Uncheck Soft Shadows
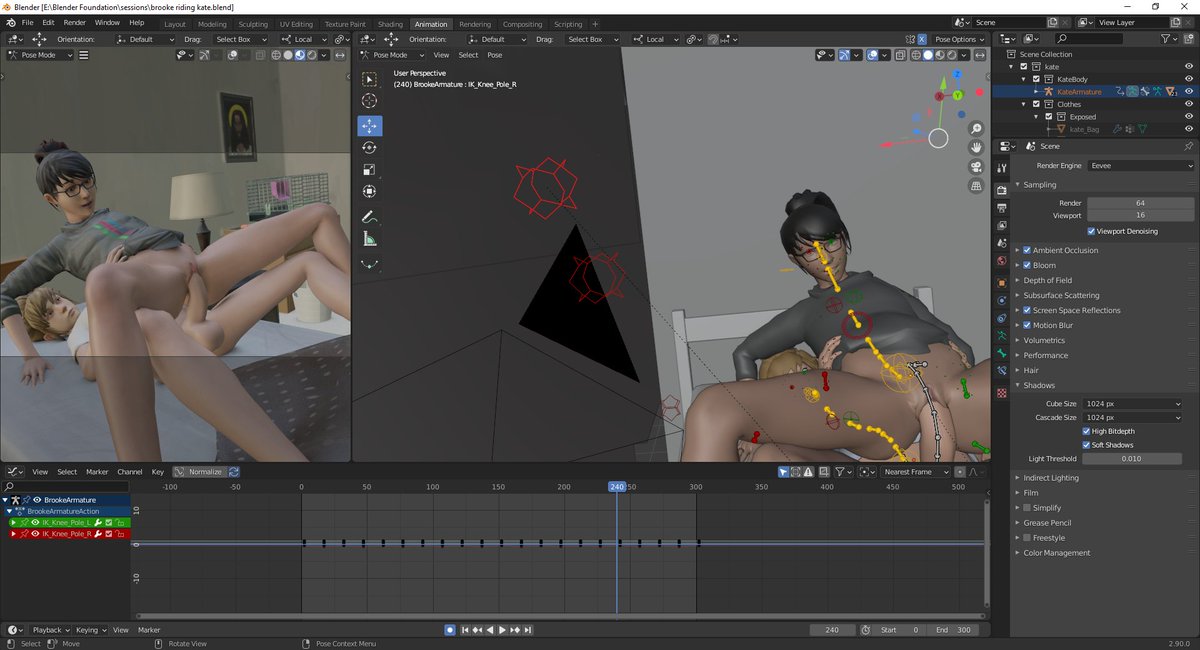Screen dimensions: 1200x650 pyautogui.click(x=1086, y=445)
